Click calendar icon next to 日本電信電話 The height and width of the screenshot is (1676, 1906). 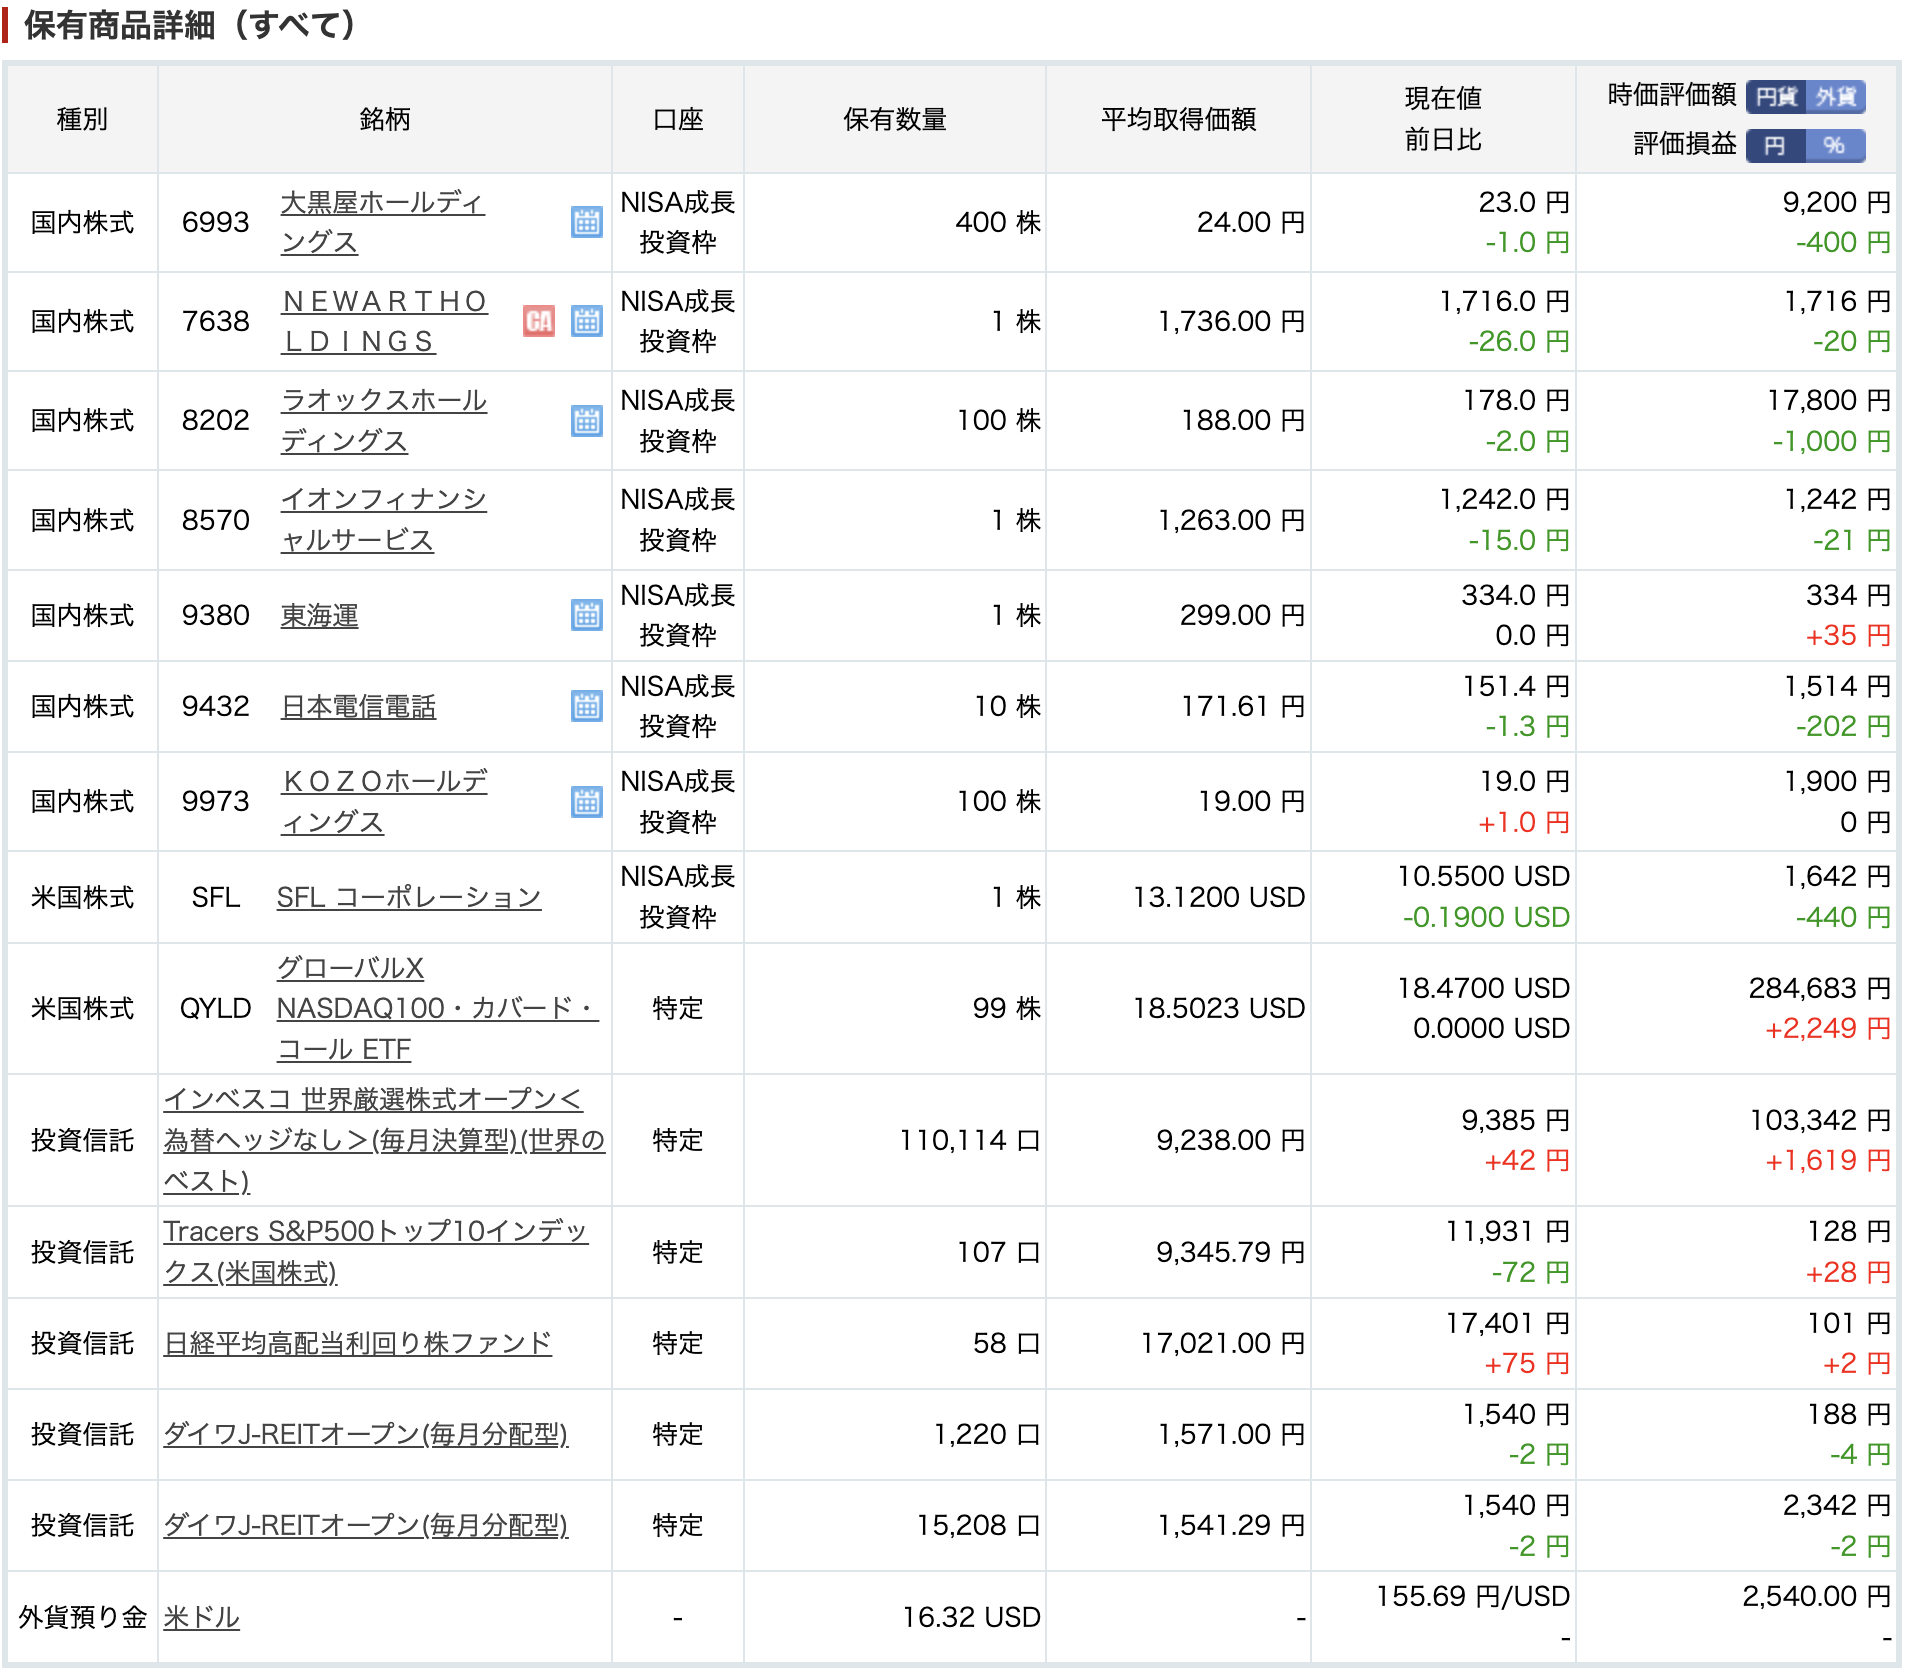(x=586, y=706)
